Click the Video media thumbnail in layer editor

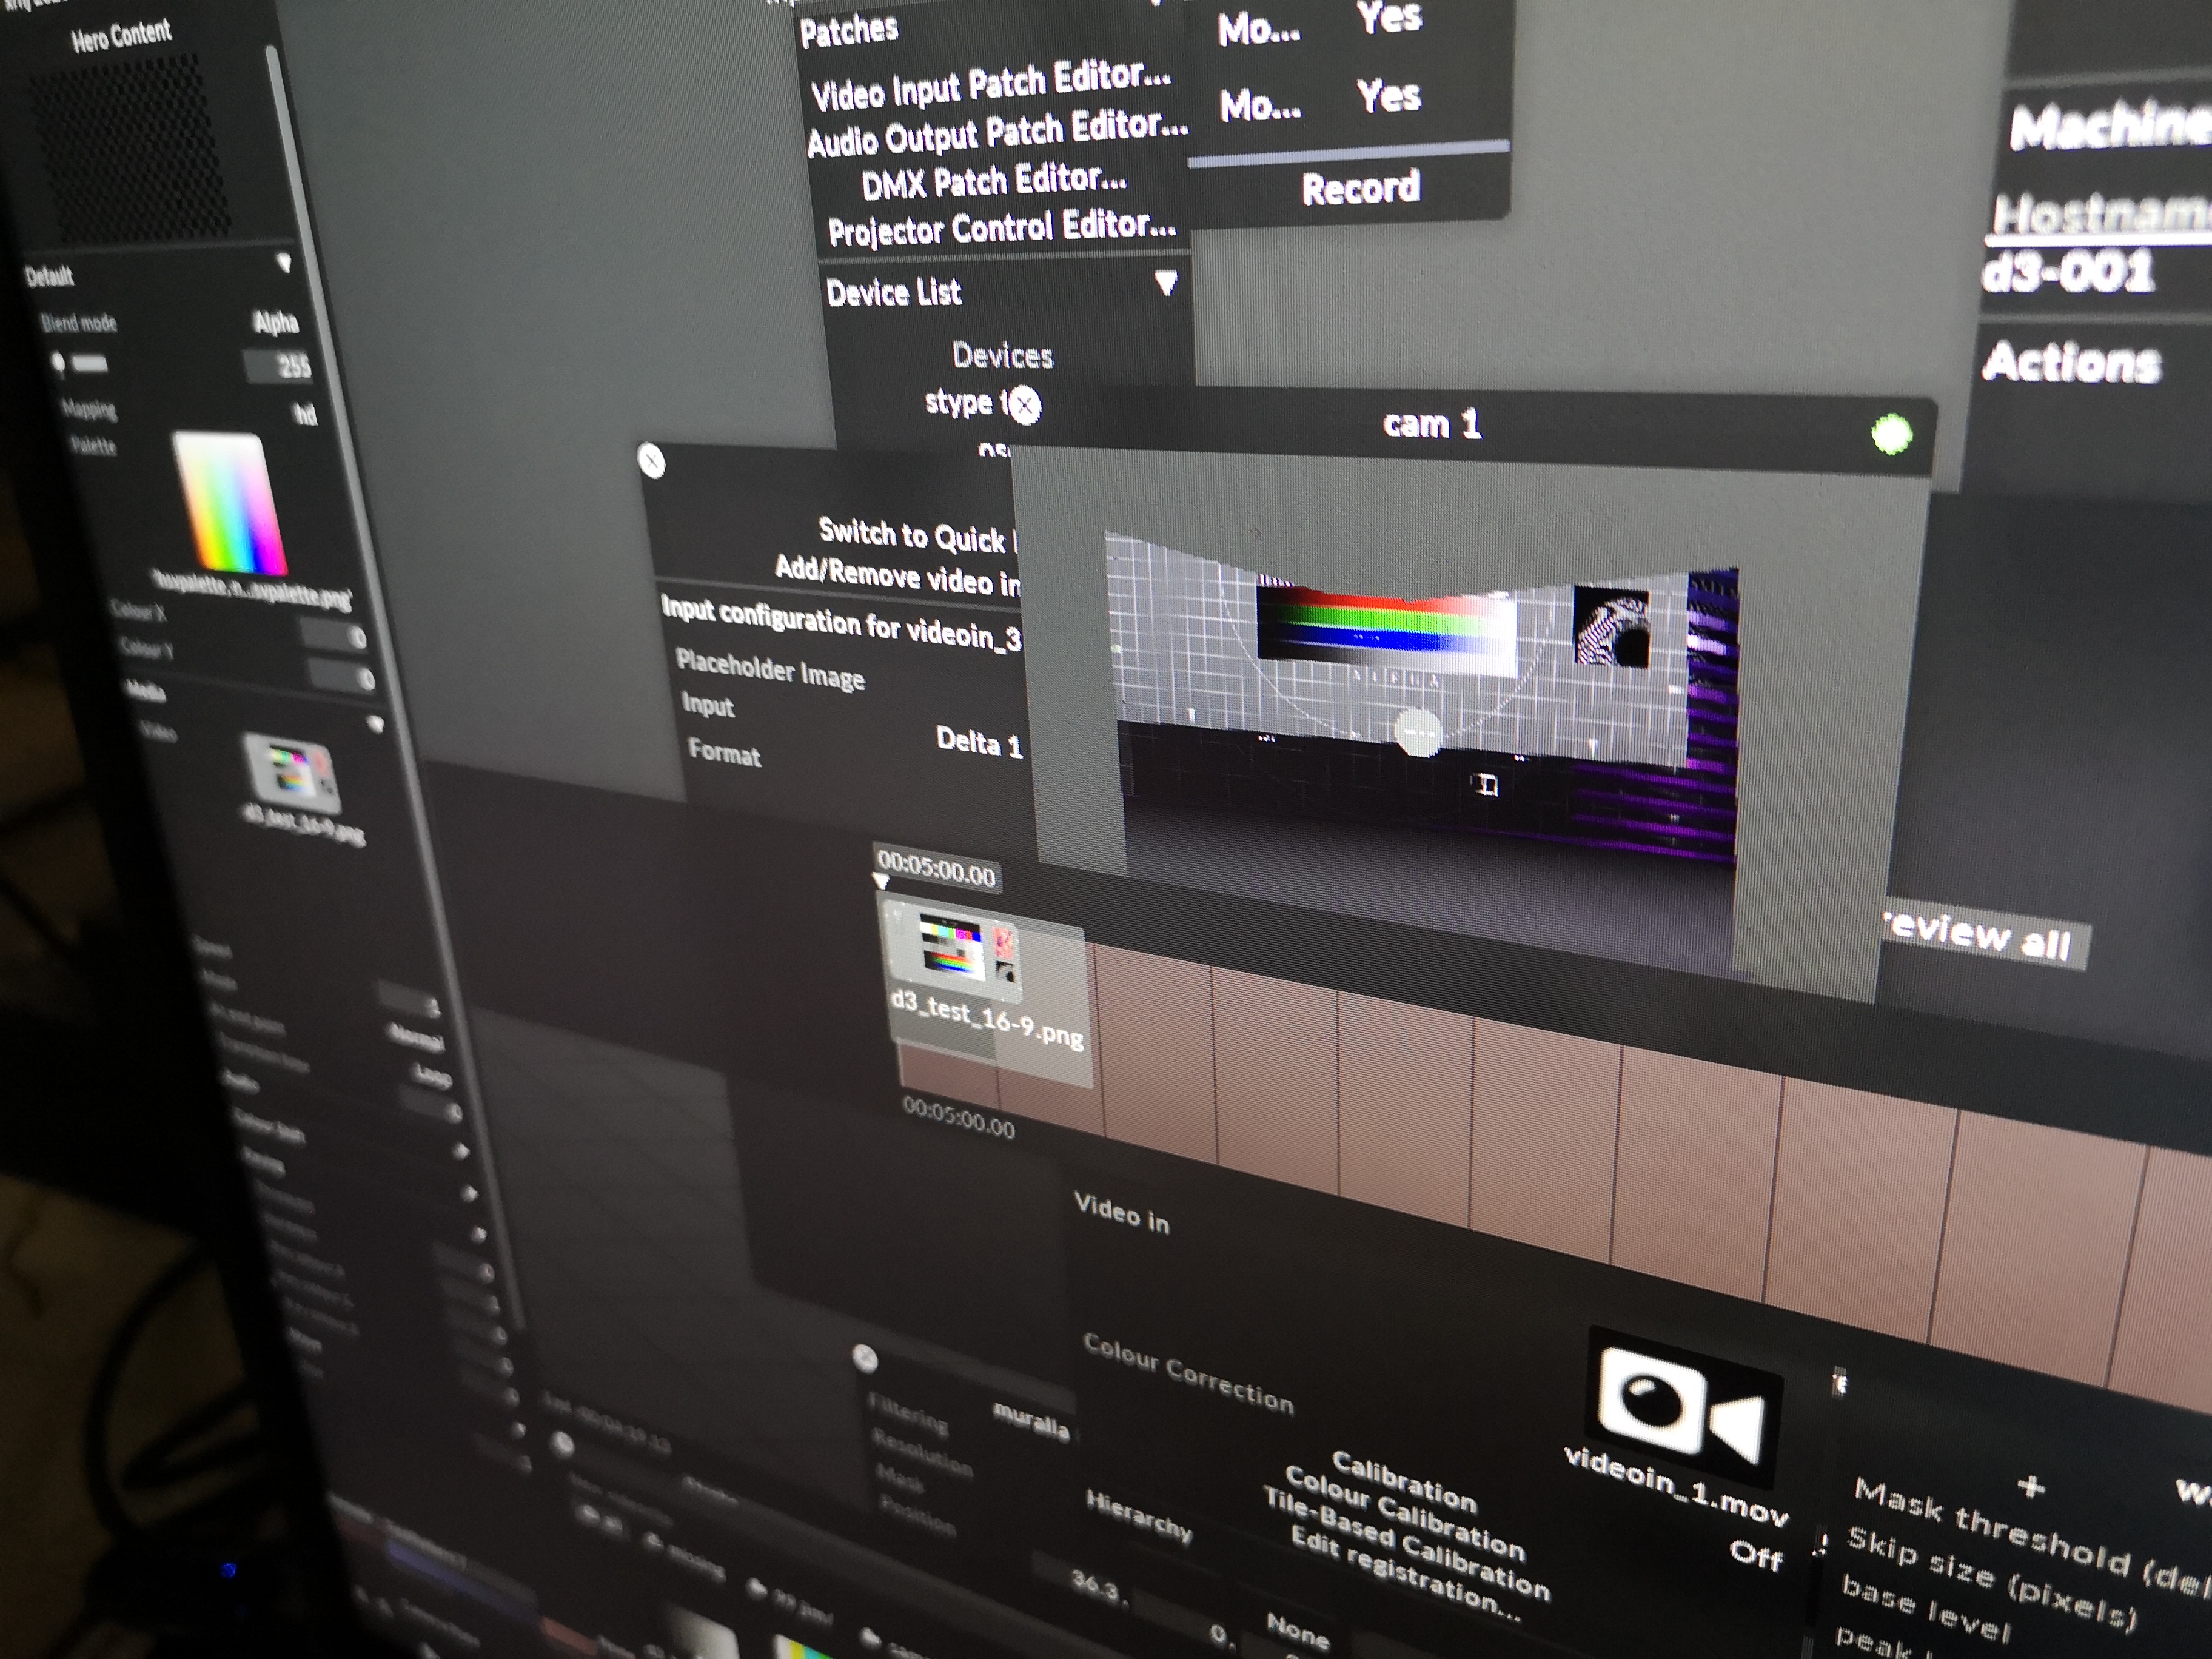pos(291,774)
